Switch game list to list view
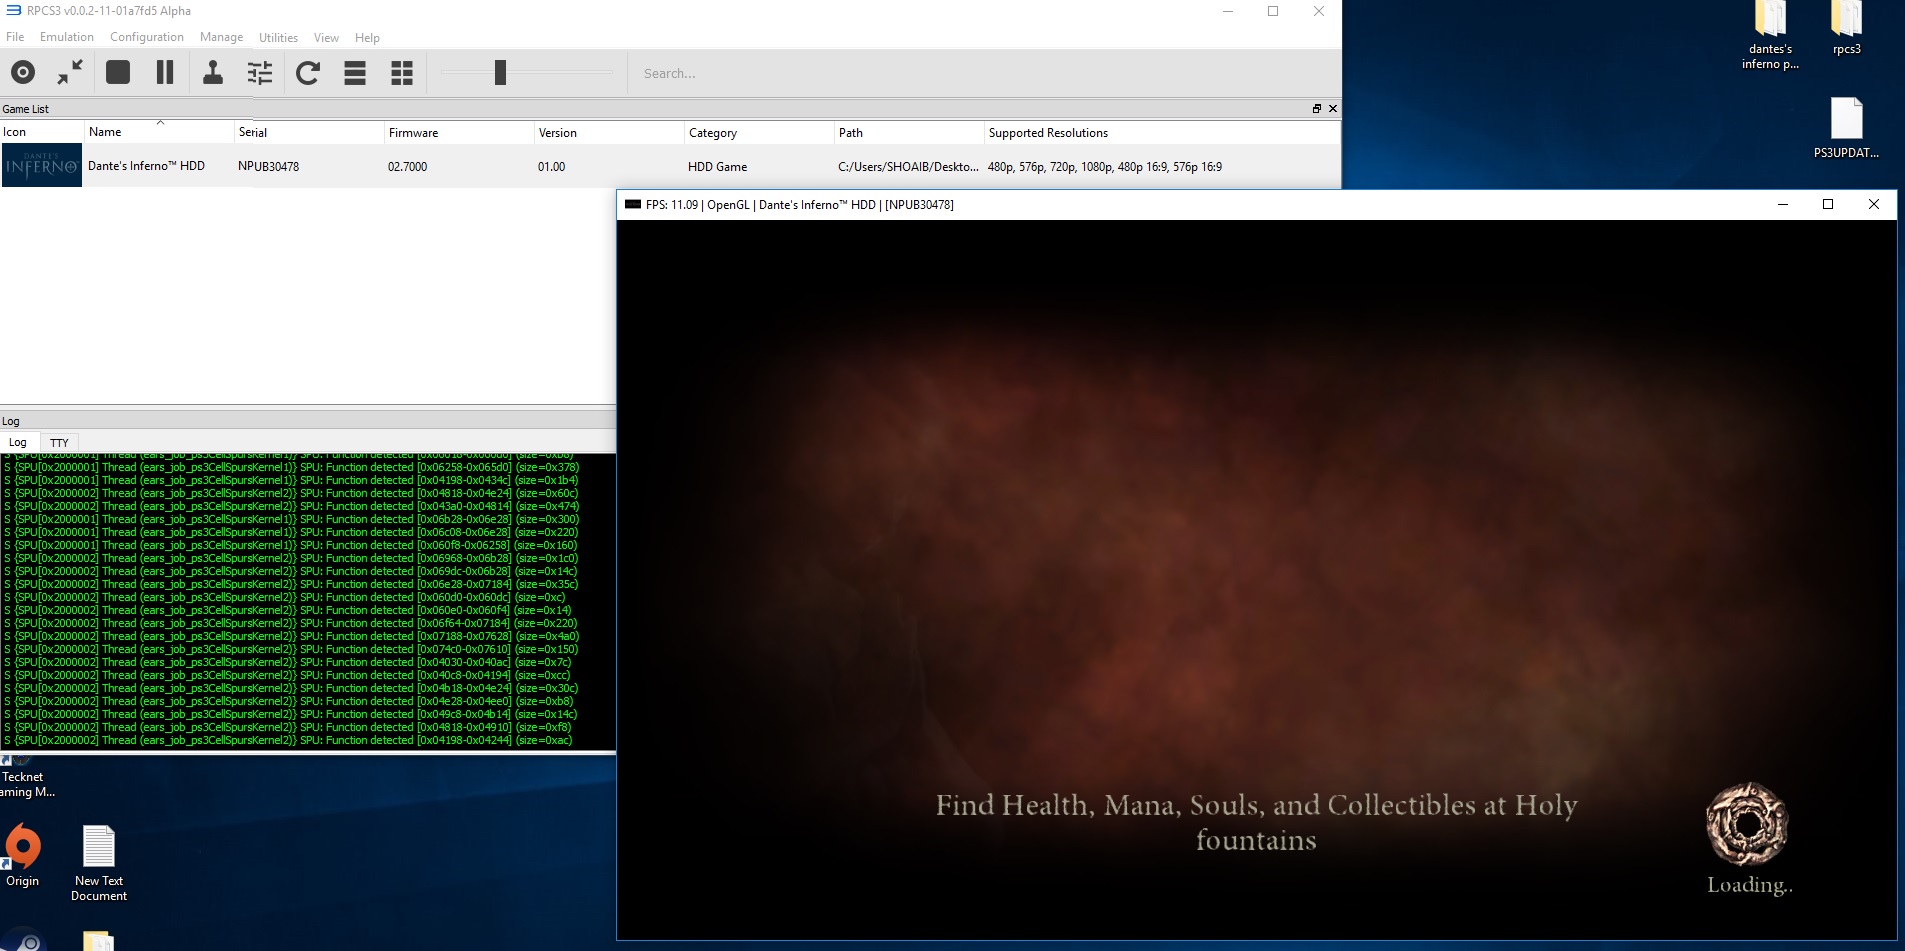Viewport: 1905px width, 951px height. point(355,73)
